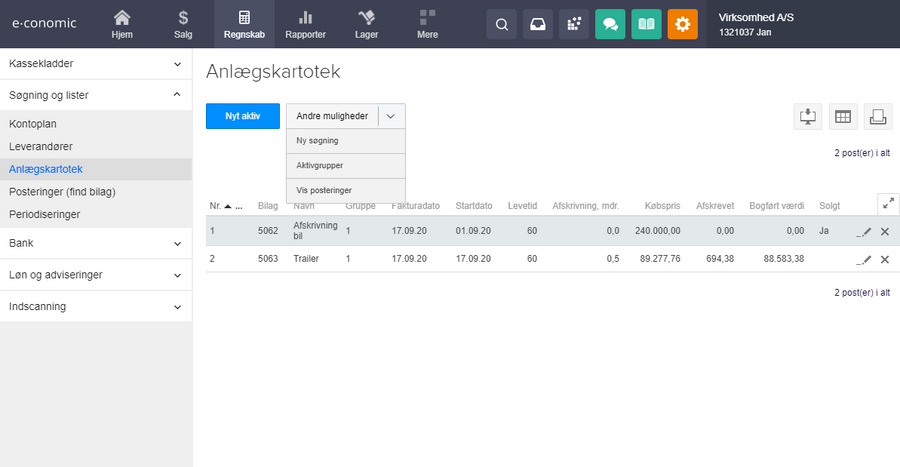Click the table columns layout icon
Screen dimensions: 900x467
point(843,116)
